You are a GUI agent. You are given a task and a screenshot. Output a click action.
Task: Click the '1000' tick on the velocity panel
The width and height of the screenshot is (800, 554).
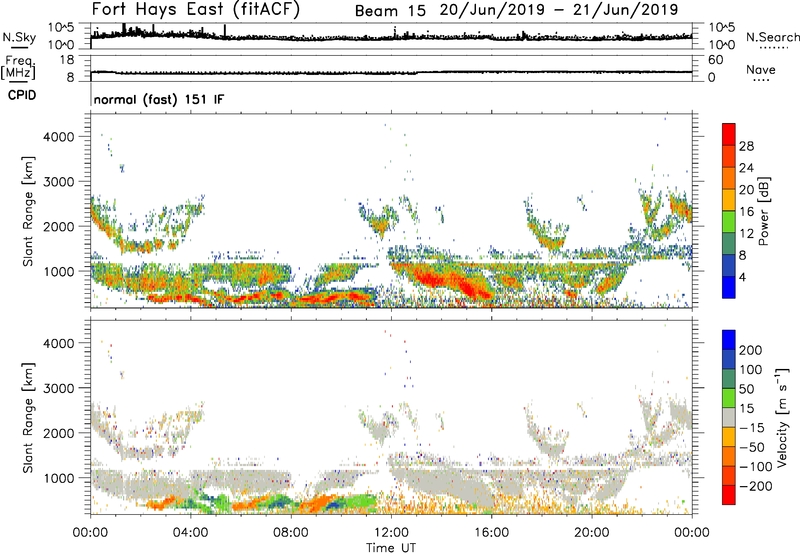tap(58, 478)
